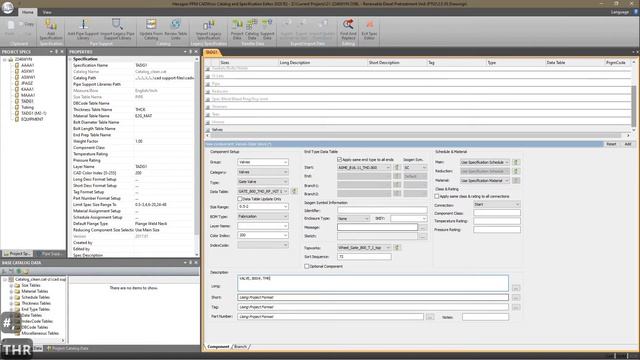Click browse icon beside Start end type
Screen dimensions: 640x360
click(397, 167)
